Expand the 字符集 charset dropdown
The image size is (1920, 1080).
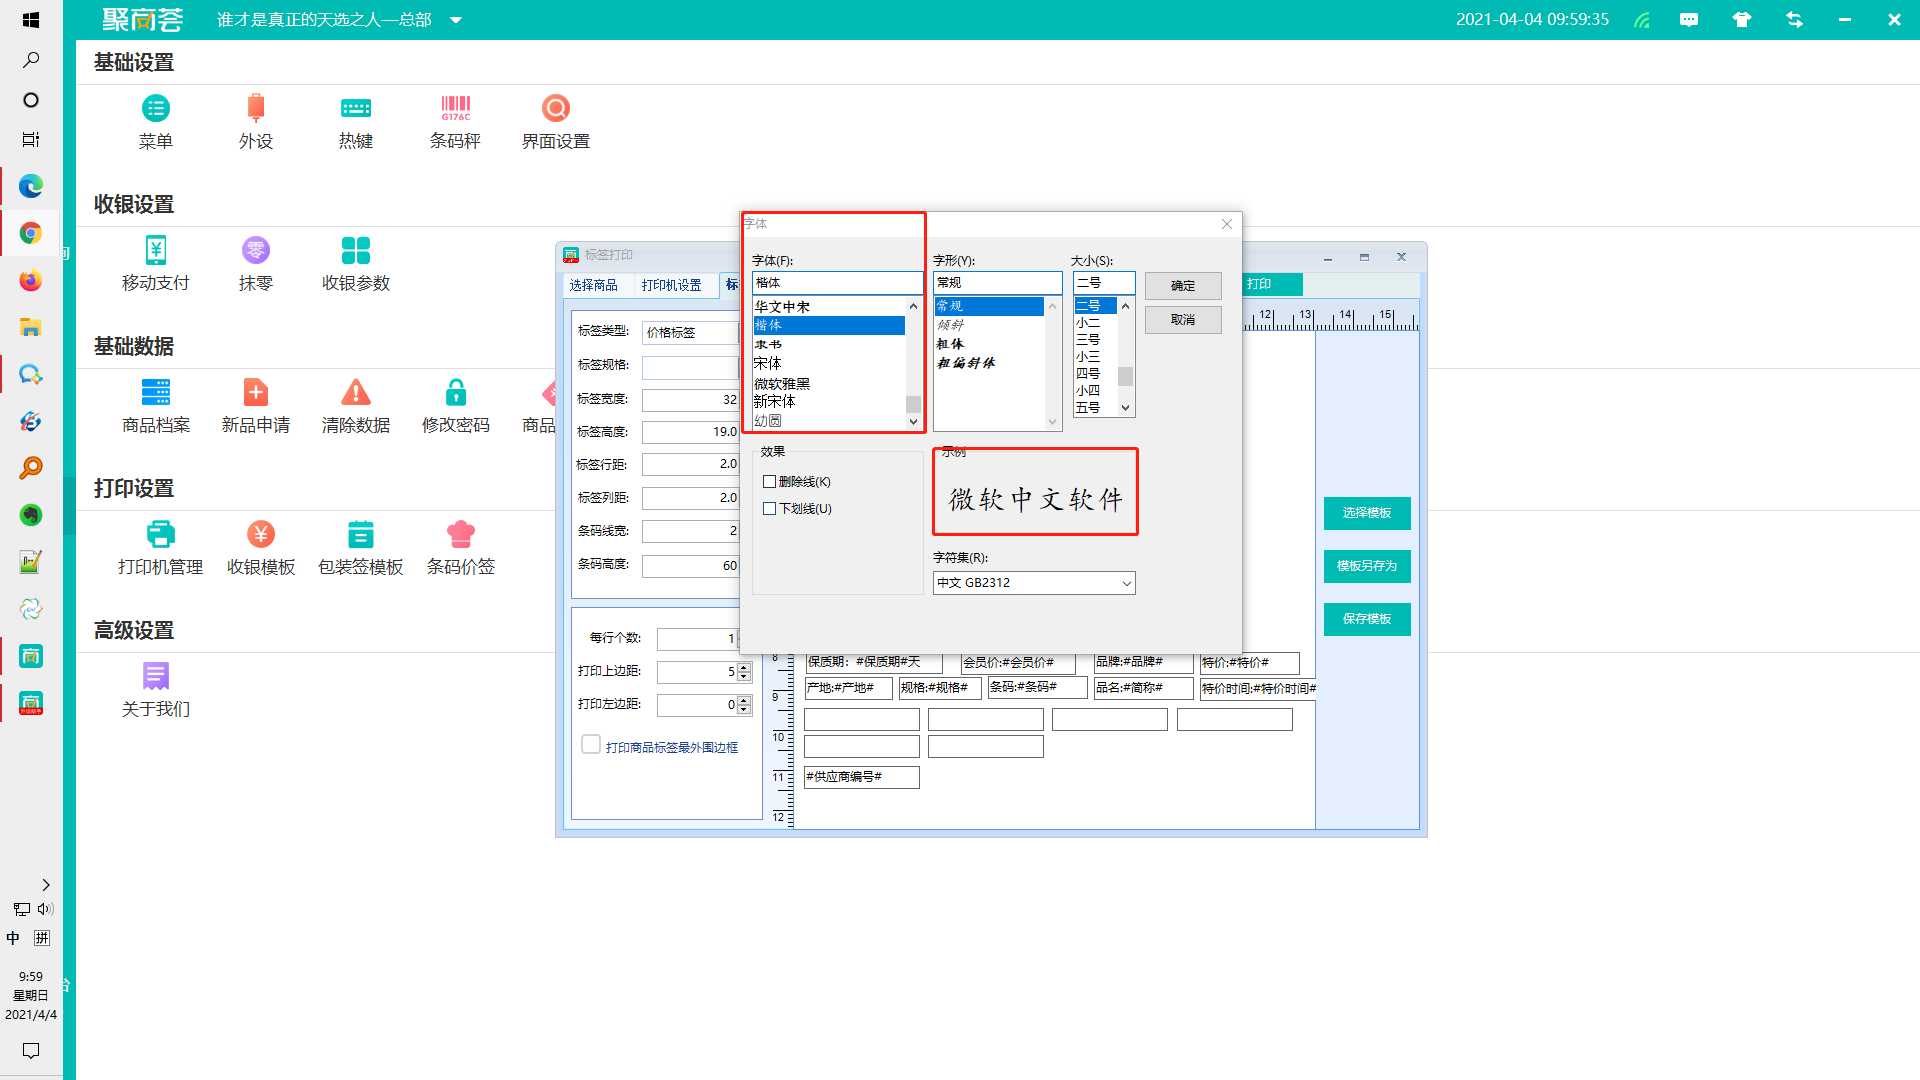[x=1126, y=583]
